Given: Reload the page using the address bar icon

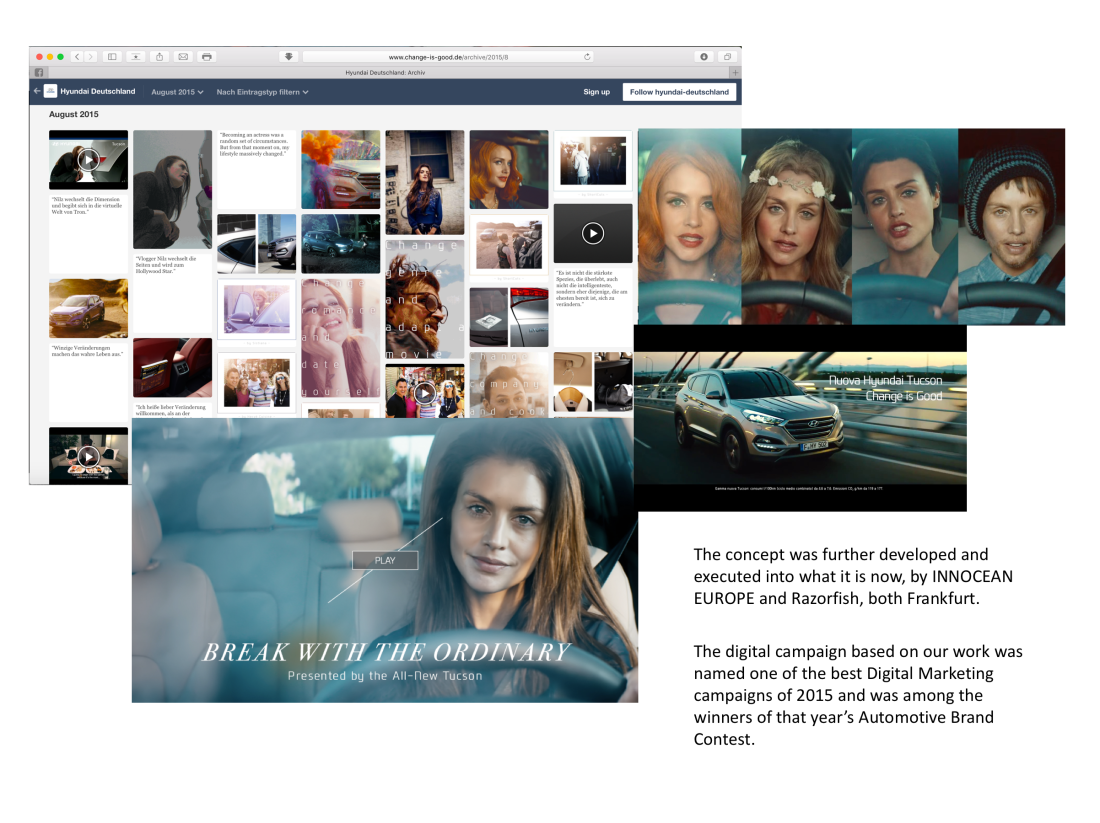Looking at the screenshot, I should [x=587, y=57].
